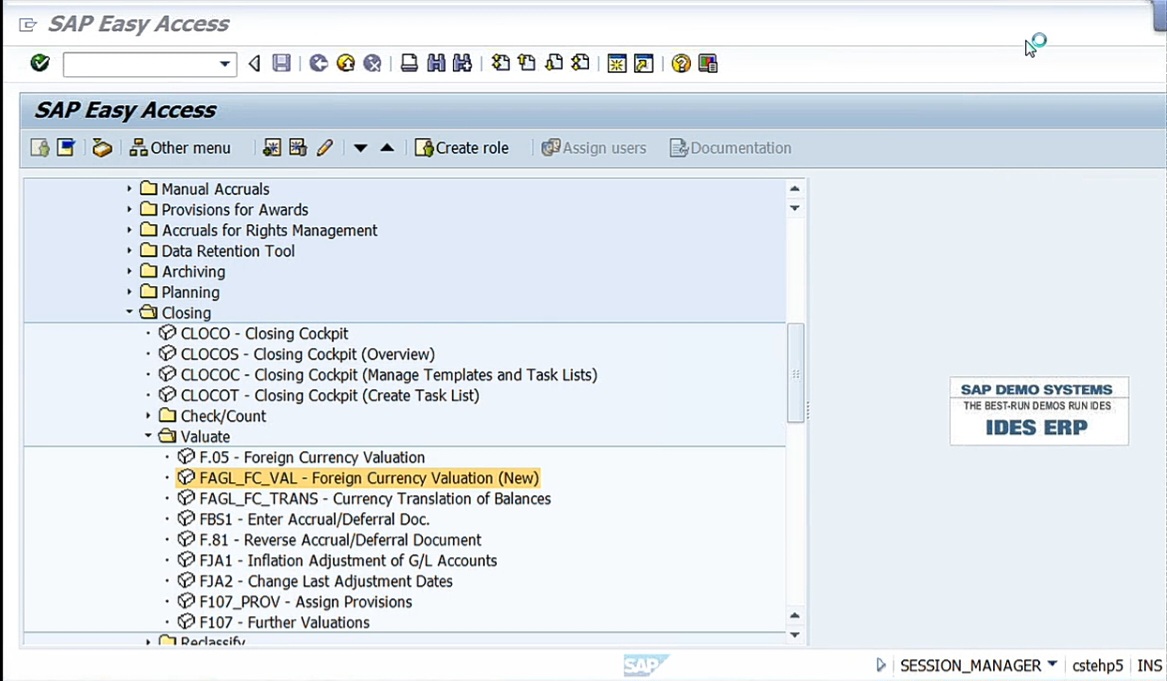Click the scroll-down arrow at the bottom of the tree scrollbar
Screen dimensions: 1167x681
pyautogui.click(x=795, y=635)
